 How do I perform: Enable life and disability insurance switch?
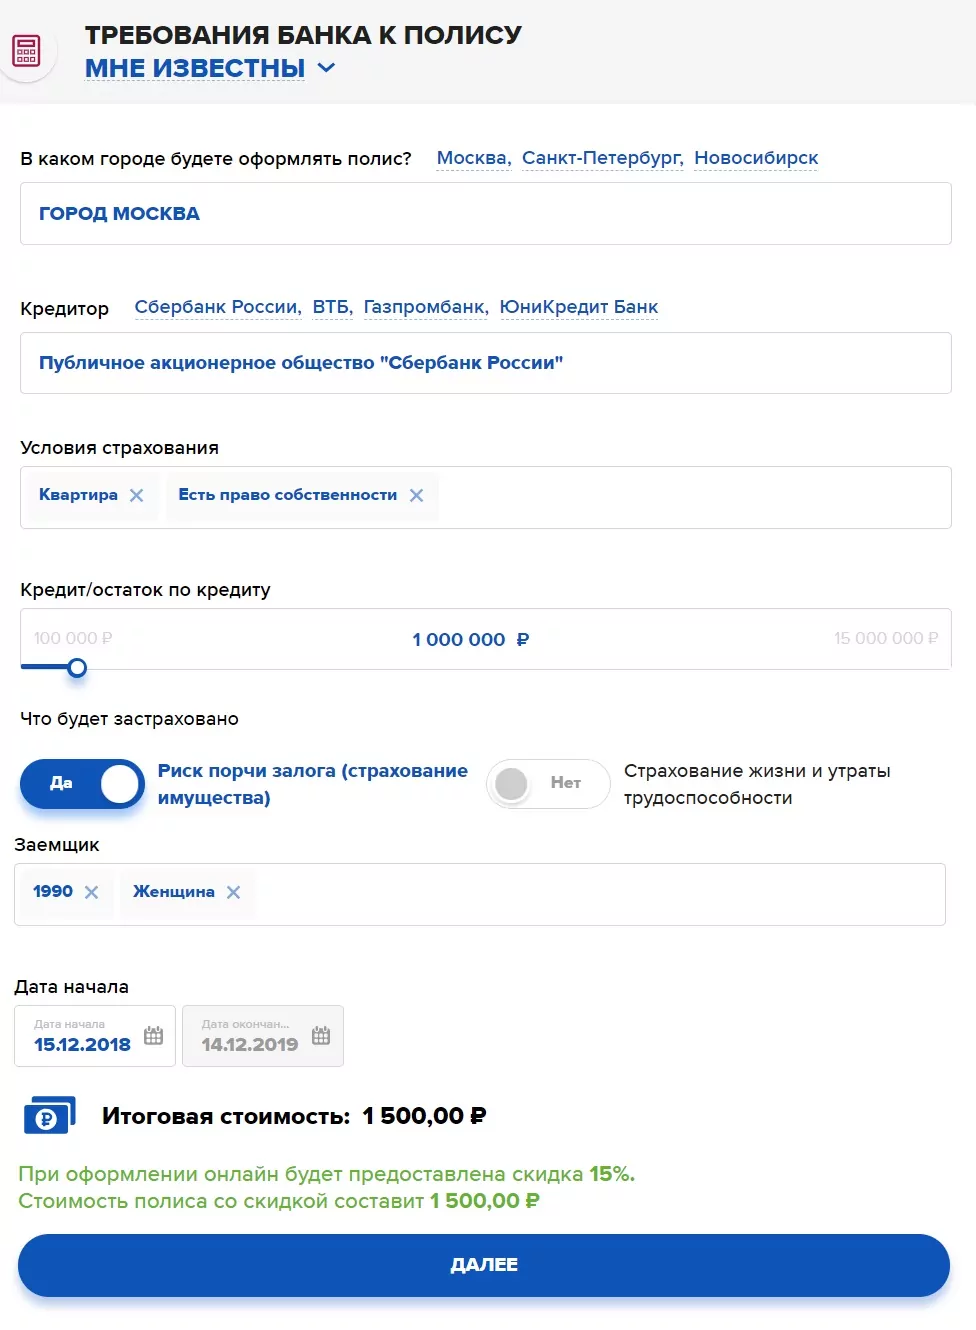[547, 783]
